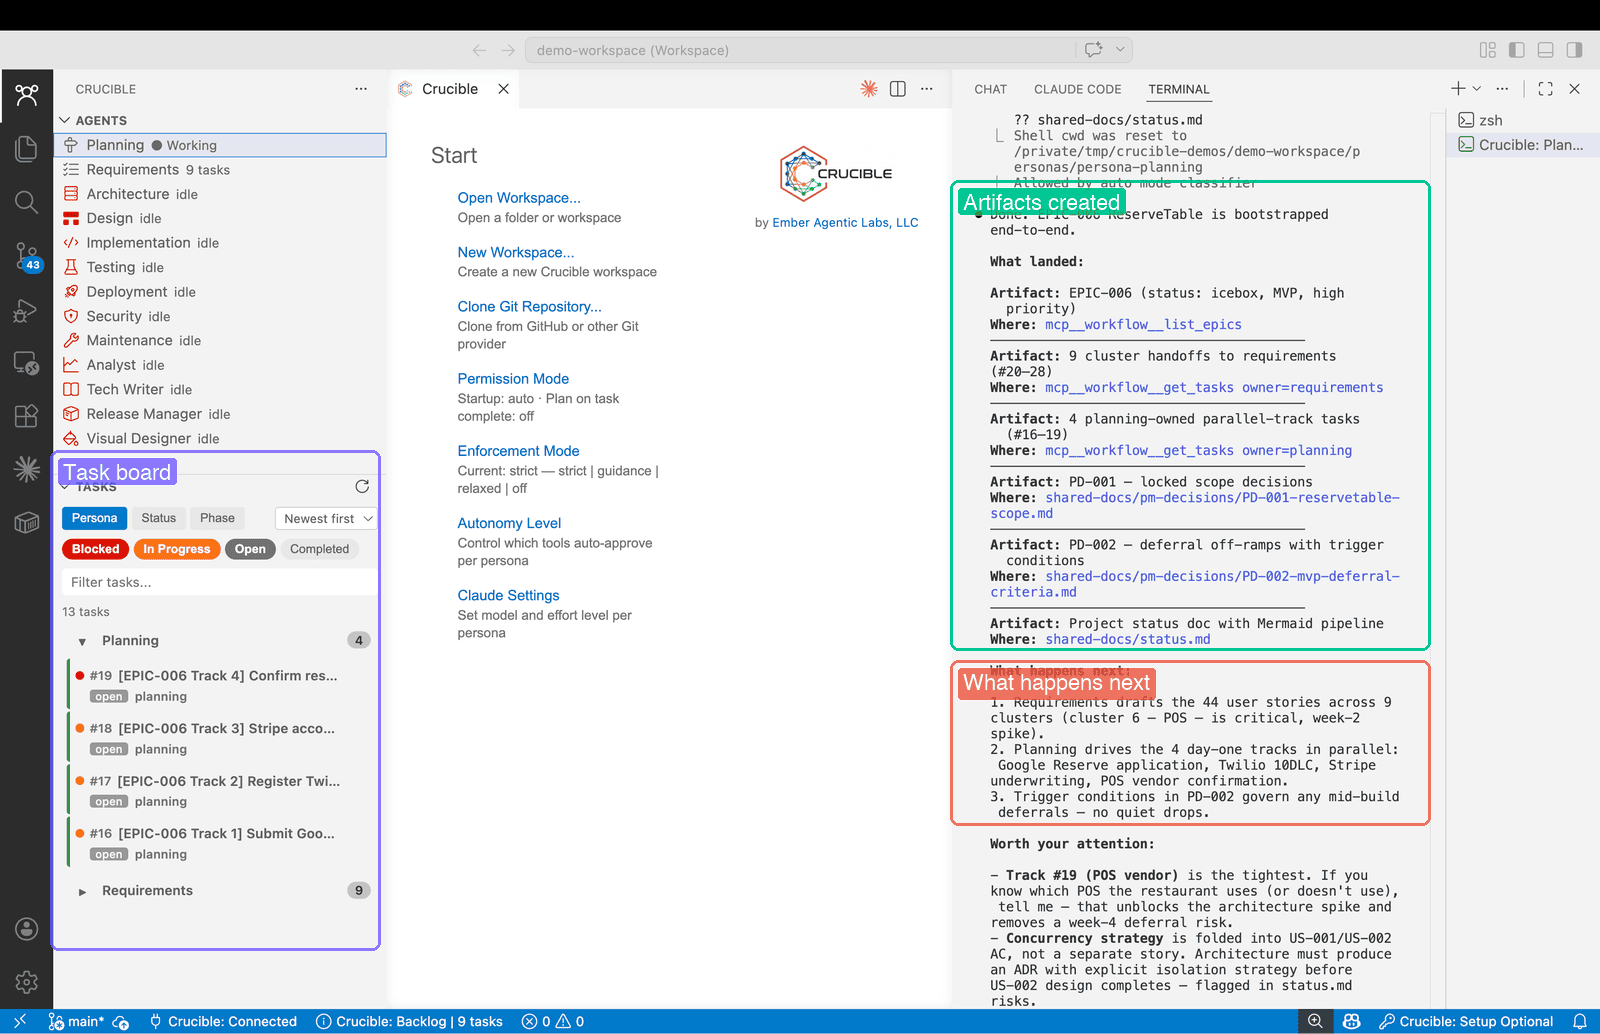Switch to the CHAT tab
Image resolution: width=1600 pixels, height=1034 pixels.
(990, 89)
